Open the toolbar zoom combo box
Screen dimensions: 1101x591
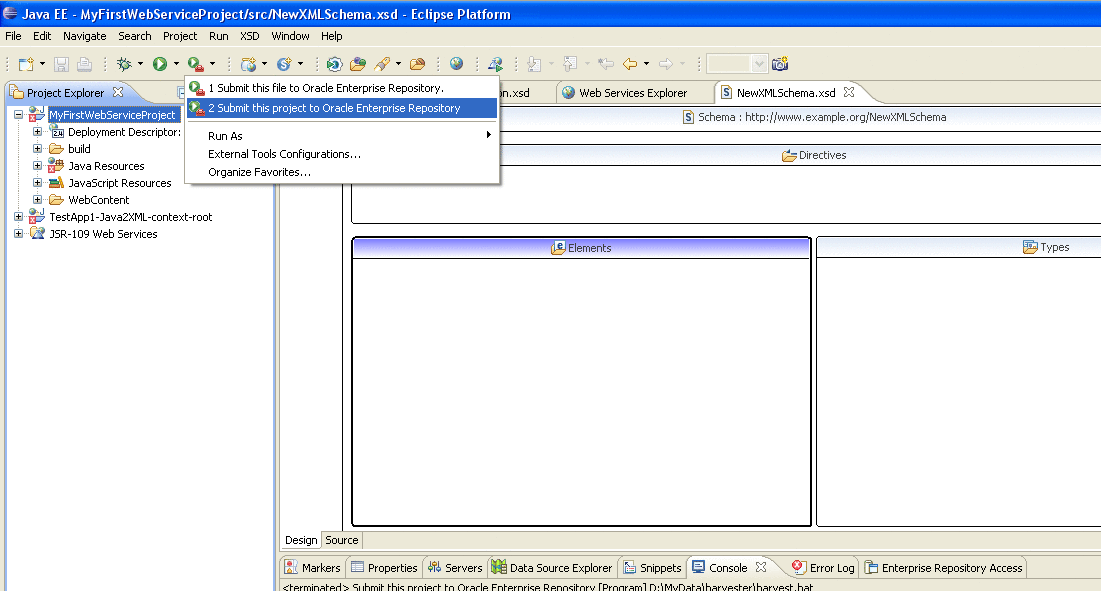point(737,65)
